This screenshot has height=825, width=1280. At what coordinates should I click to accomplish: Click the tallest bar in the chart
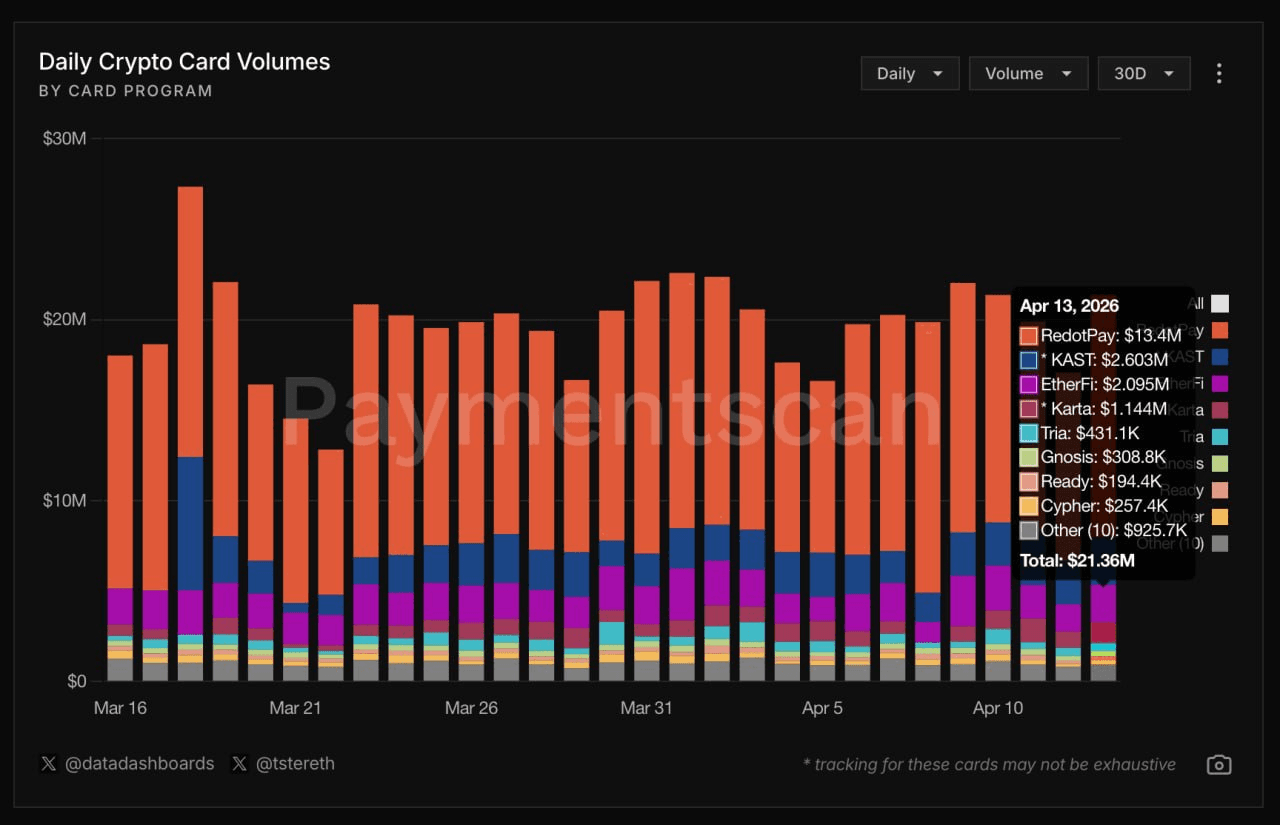point(190,300)
